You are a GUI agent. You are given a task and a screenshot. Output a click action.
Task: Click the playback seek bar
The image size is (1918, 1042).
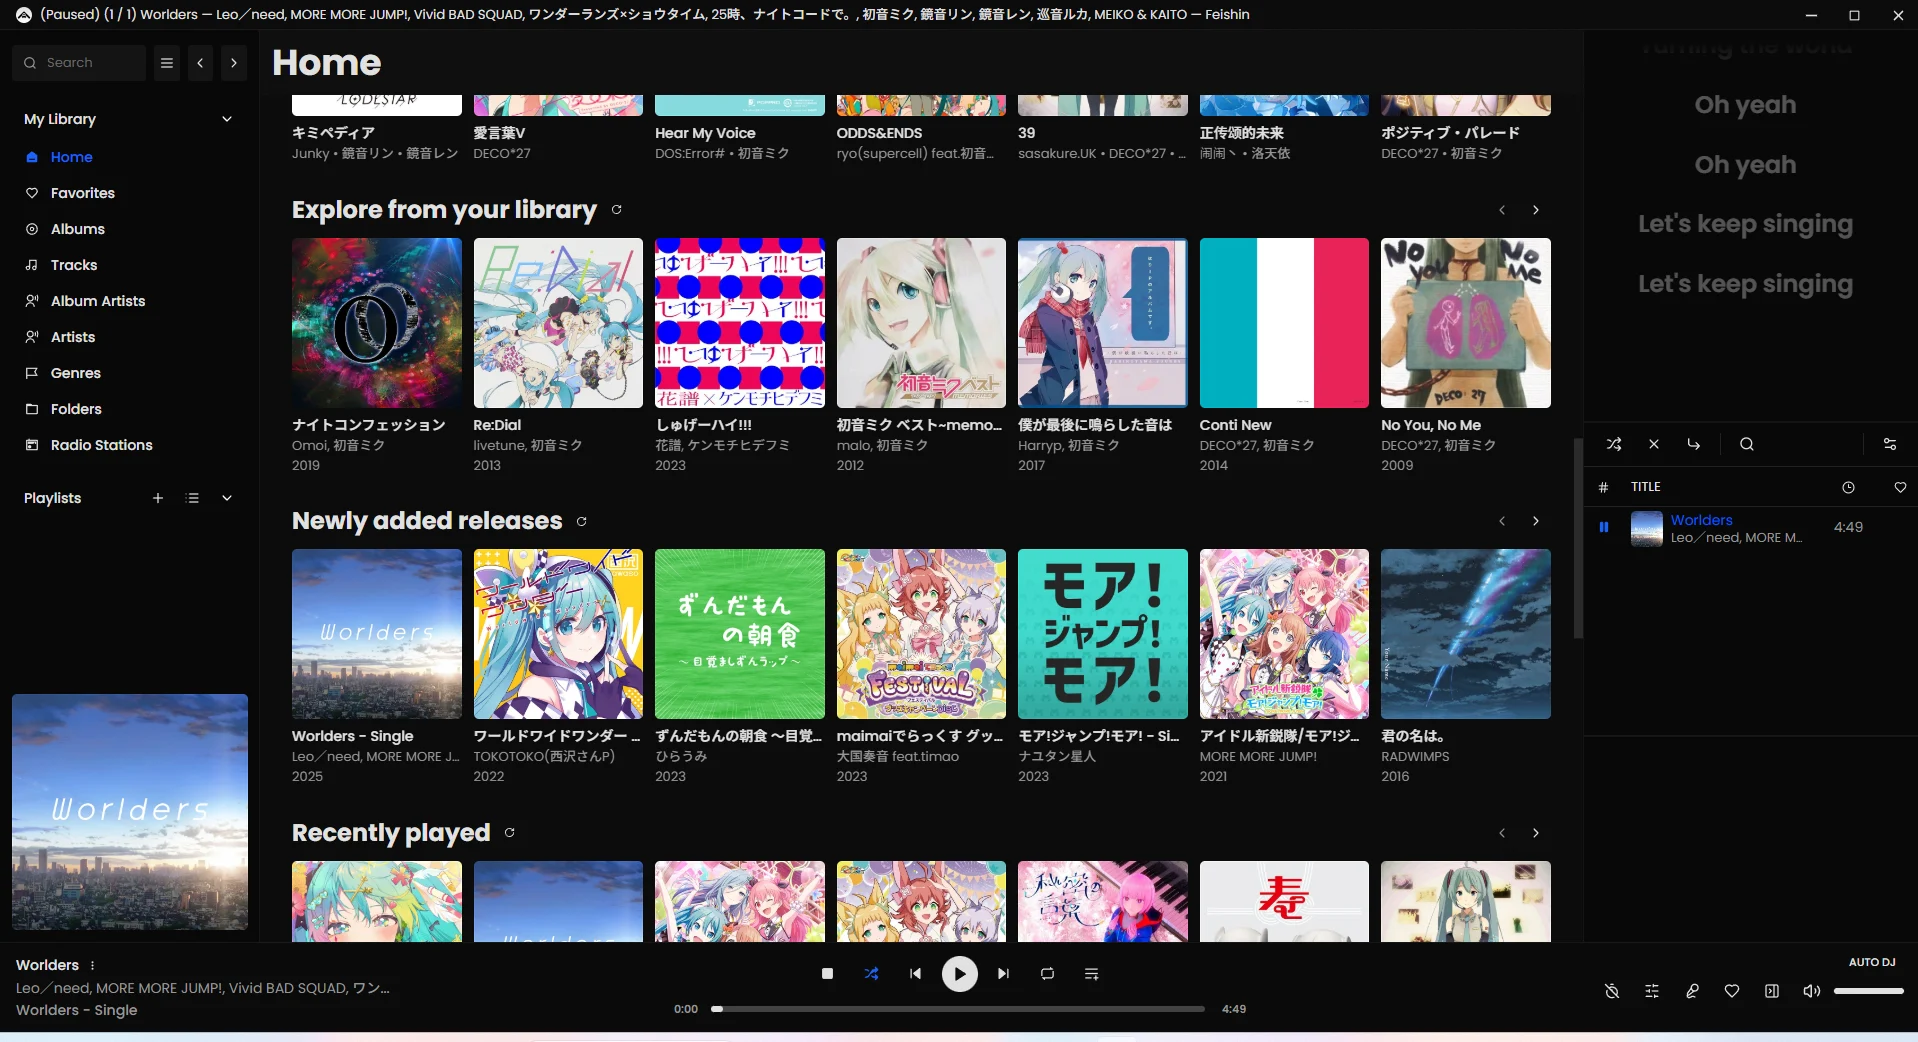958,1009
